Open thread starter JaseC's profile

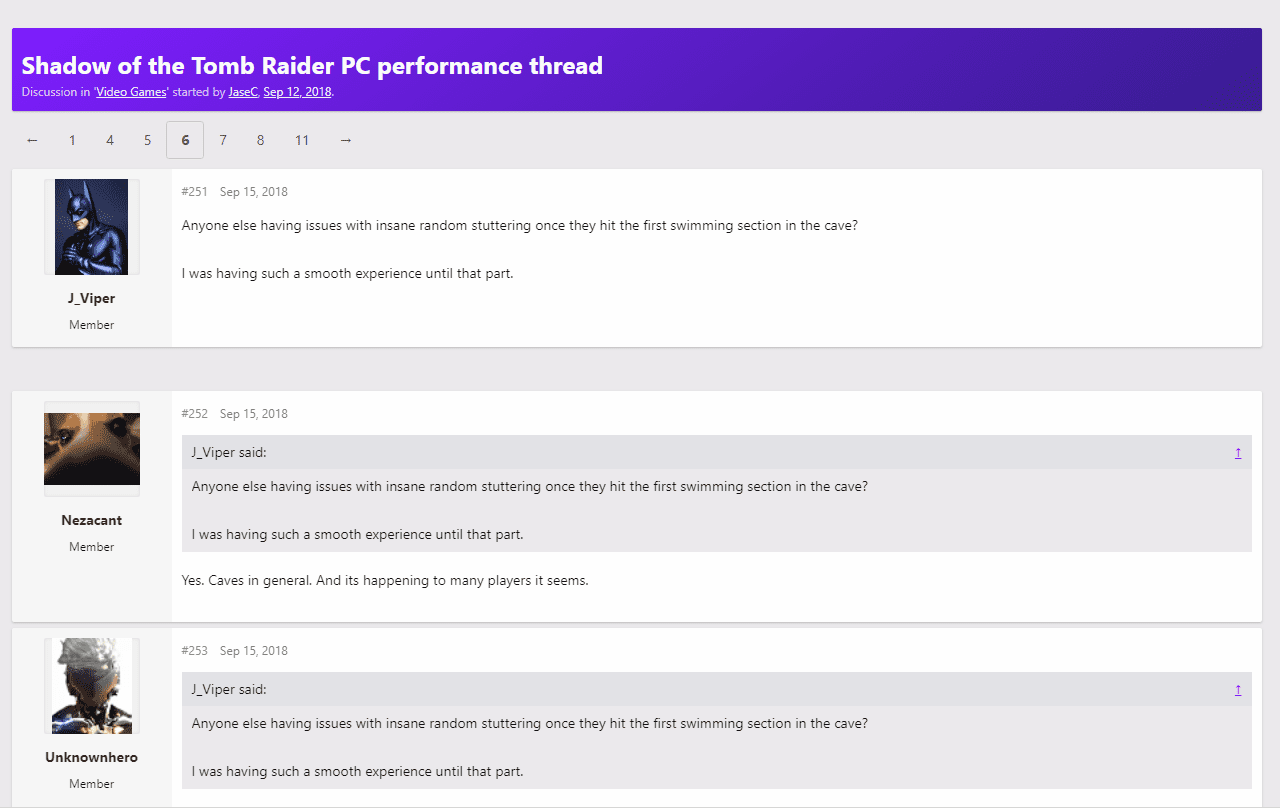[x=243, y=92]
